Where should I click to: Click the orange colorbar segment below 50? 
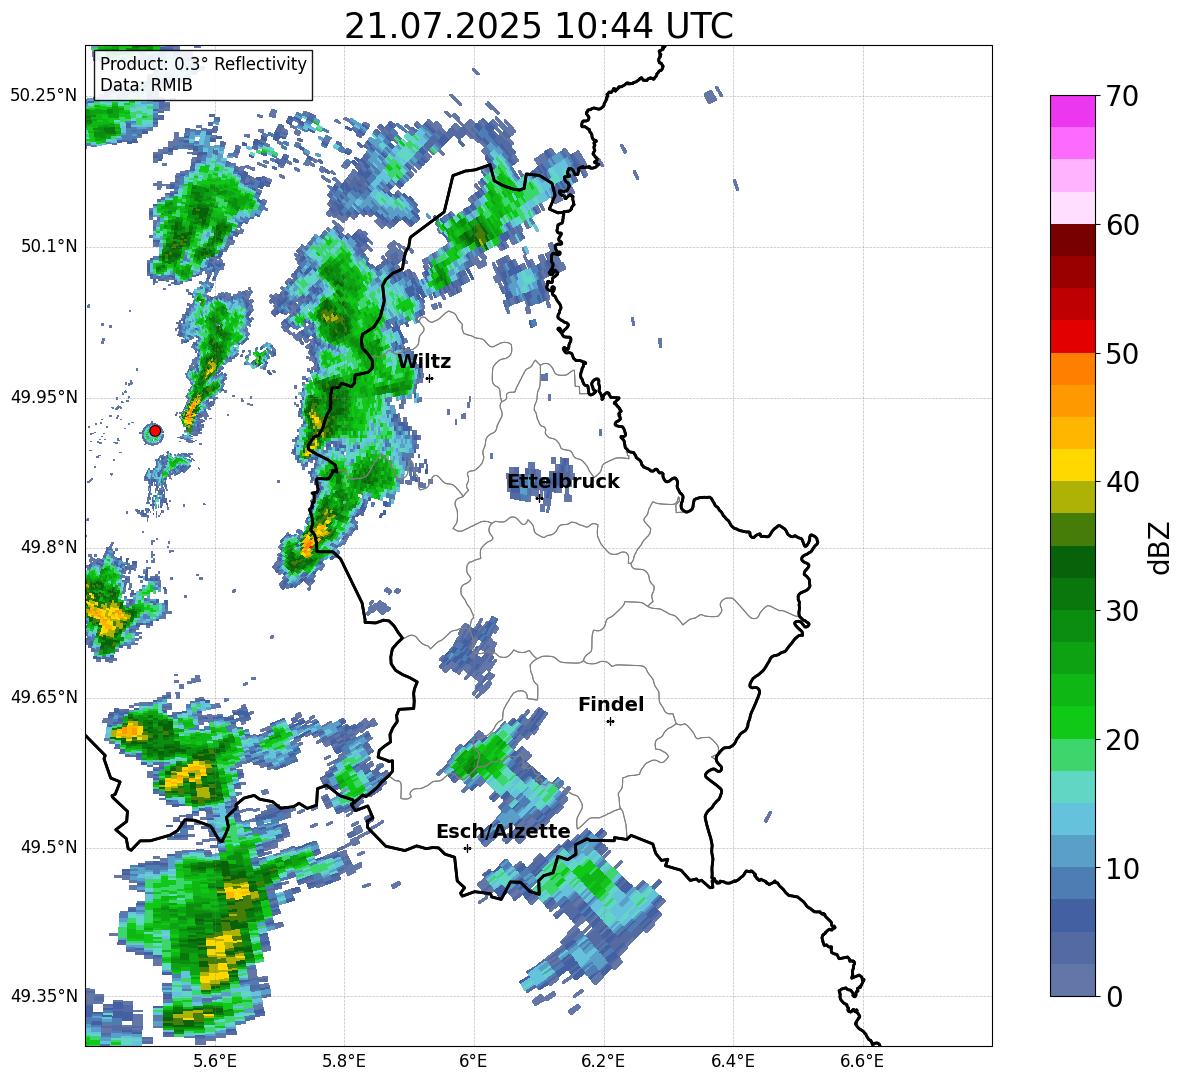[x=1072, y=369]
